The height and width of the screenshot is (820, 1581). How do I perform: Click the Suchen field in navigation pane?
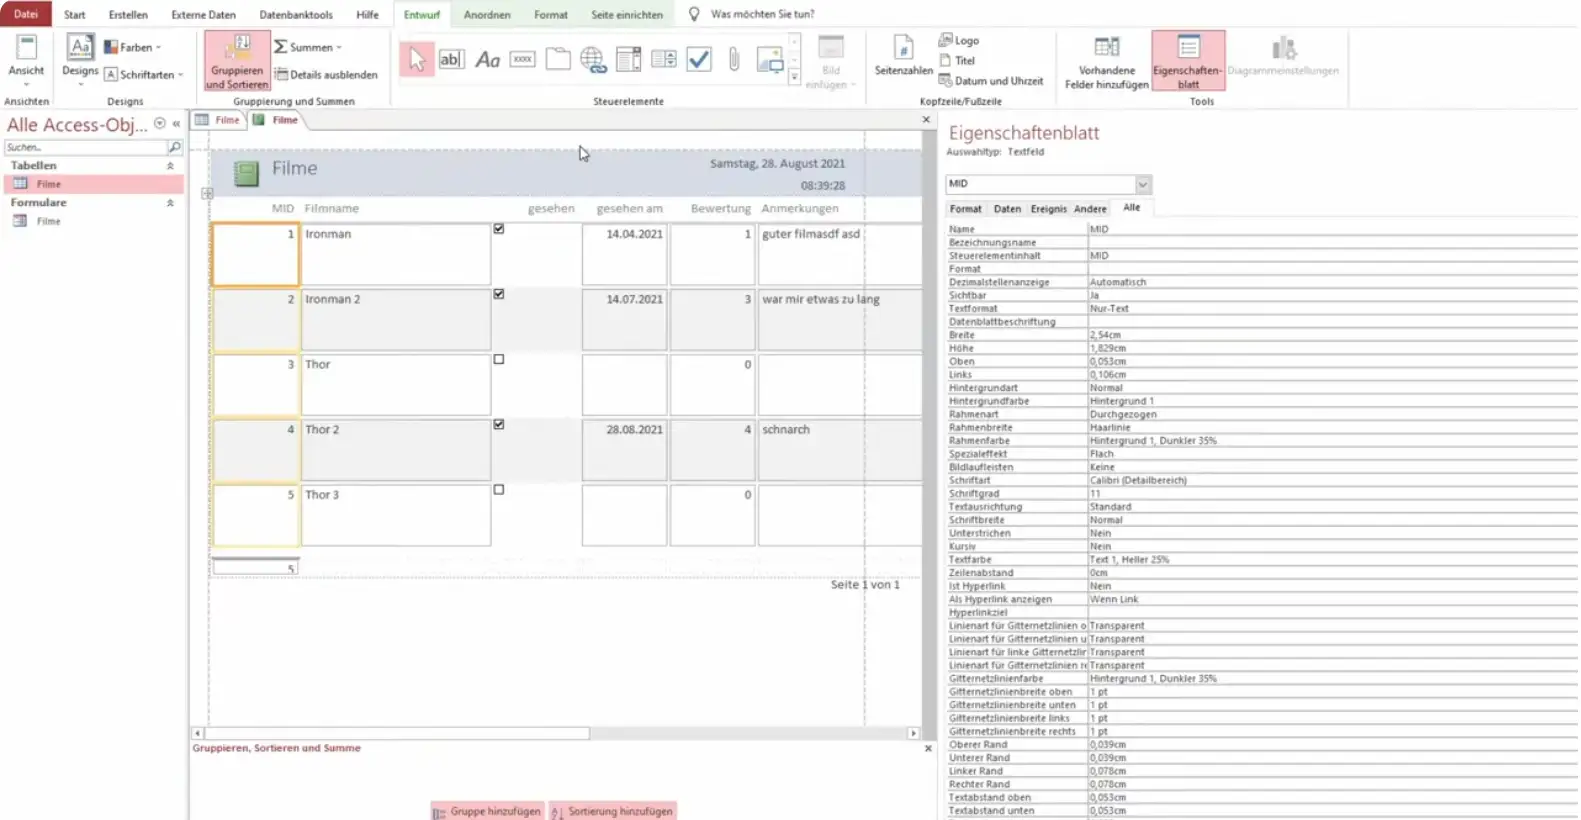(x=85, y=147)
